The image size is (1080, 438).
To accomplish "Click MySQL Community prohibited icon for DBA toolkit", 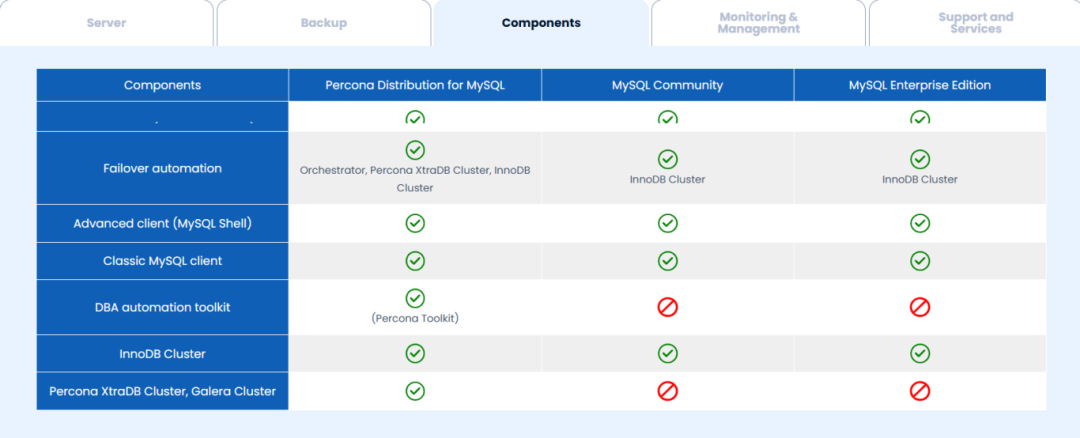I will tap(667, 307).
